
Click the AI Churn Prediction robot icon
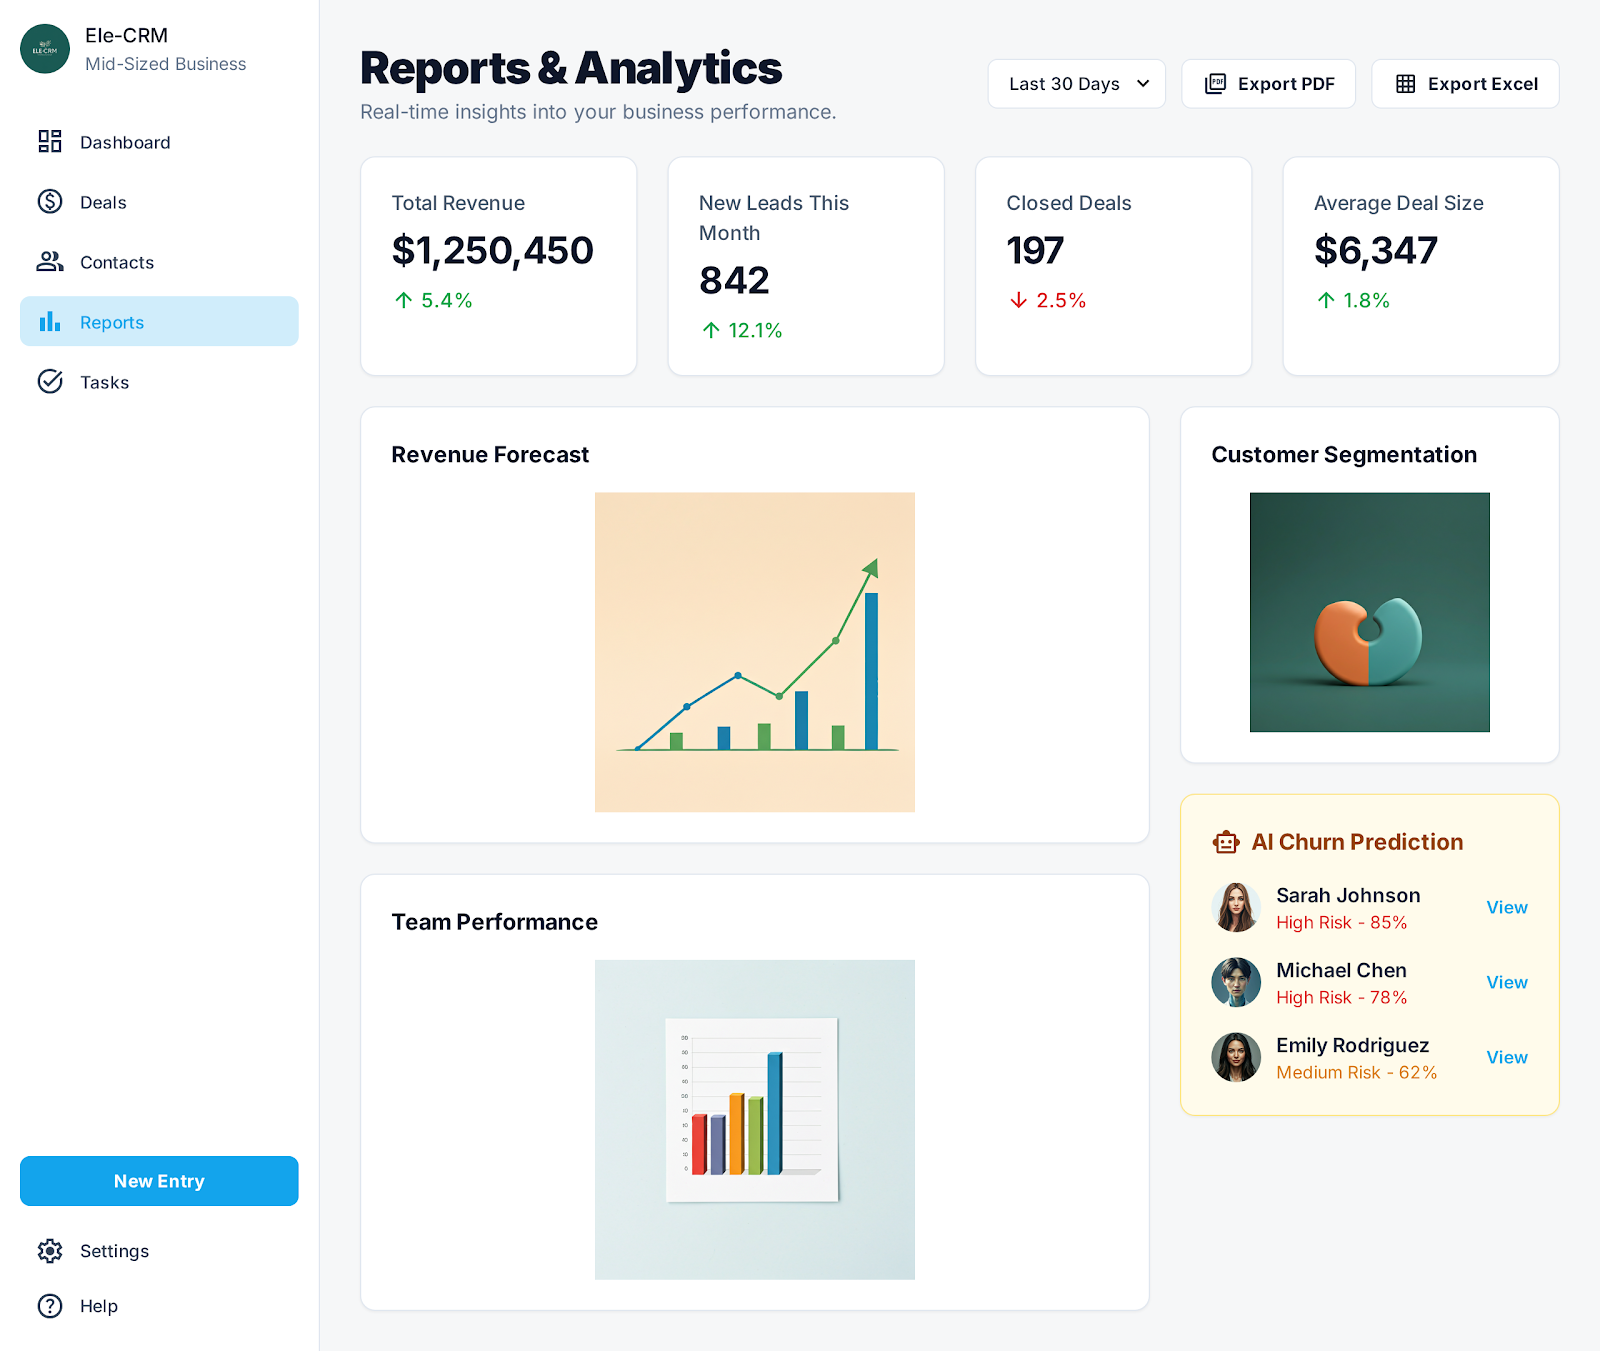point(1228,841)
